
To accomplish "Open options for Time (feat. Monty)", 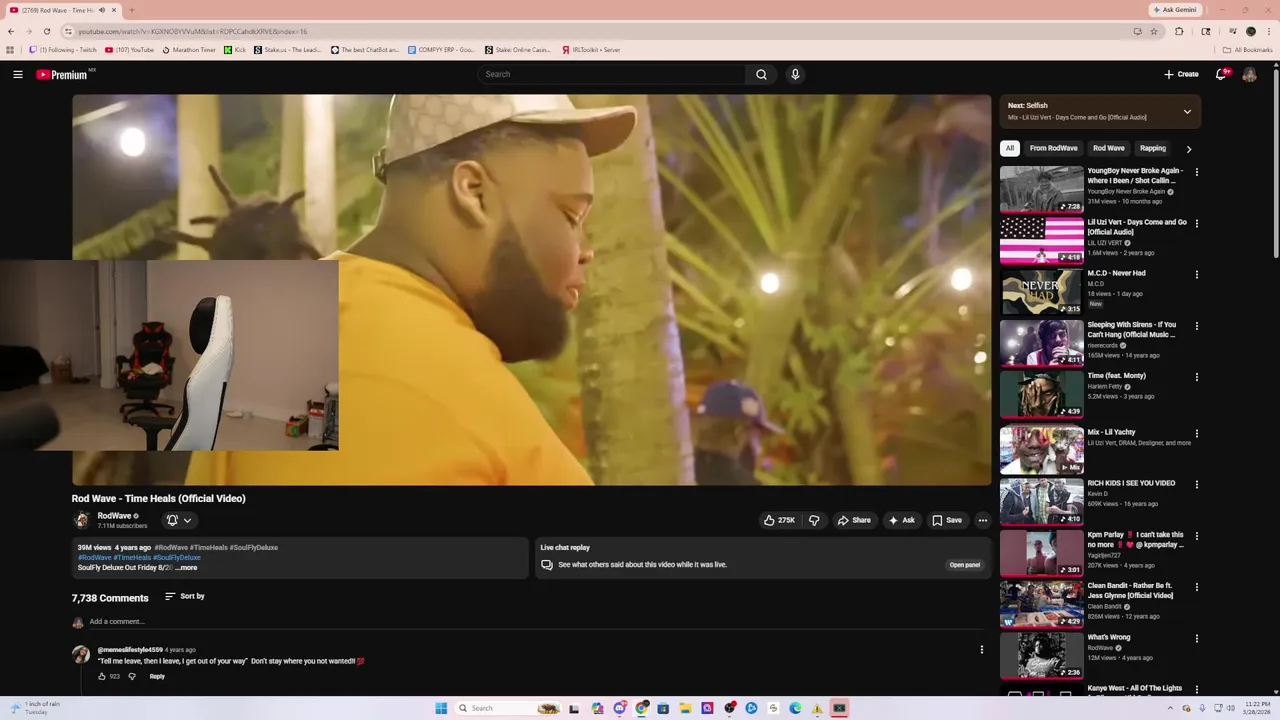I will [1196, 377].
